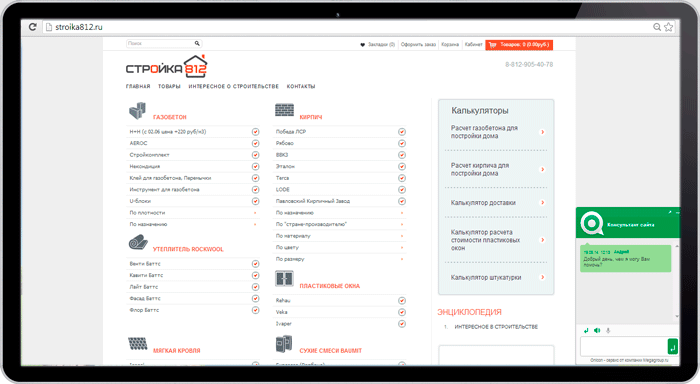Open Закладки (0) bookmarks link
This screenshot has height=384, width=700.
click(381, 45)
